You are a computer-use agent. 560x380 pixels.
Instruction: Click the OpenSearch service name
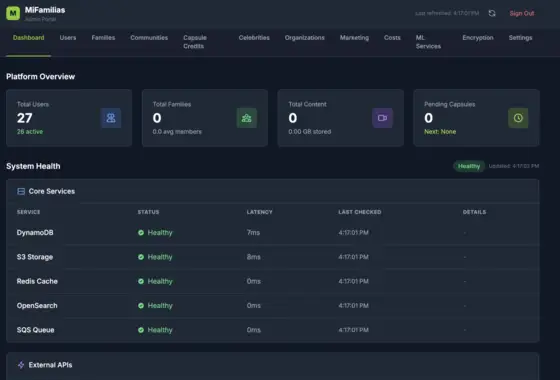point(37,306)
